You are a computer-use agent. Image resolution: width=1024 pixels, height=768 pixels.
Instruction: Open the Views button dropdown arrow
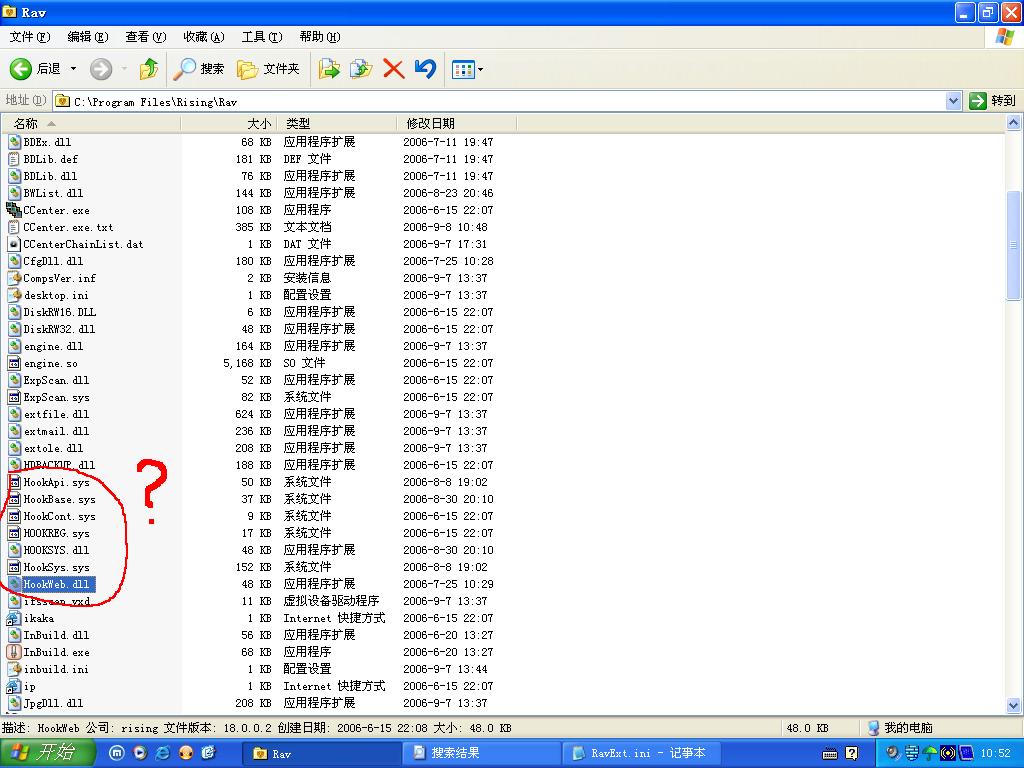coord(481,69)
